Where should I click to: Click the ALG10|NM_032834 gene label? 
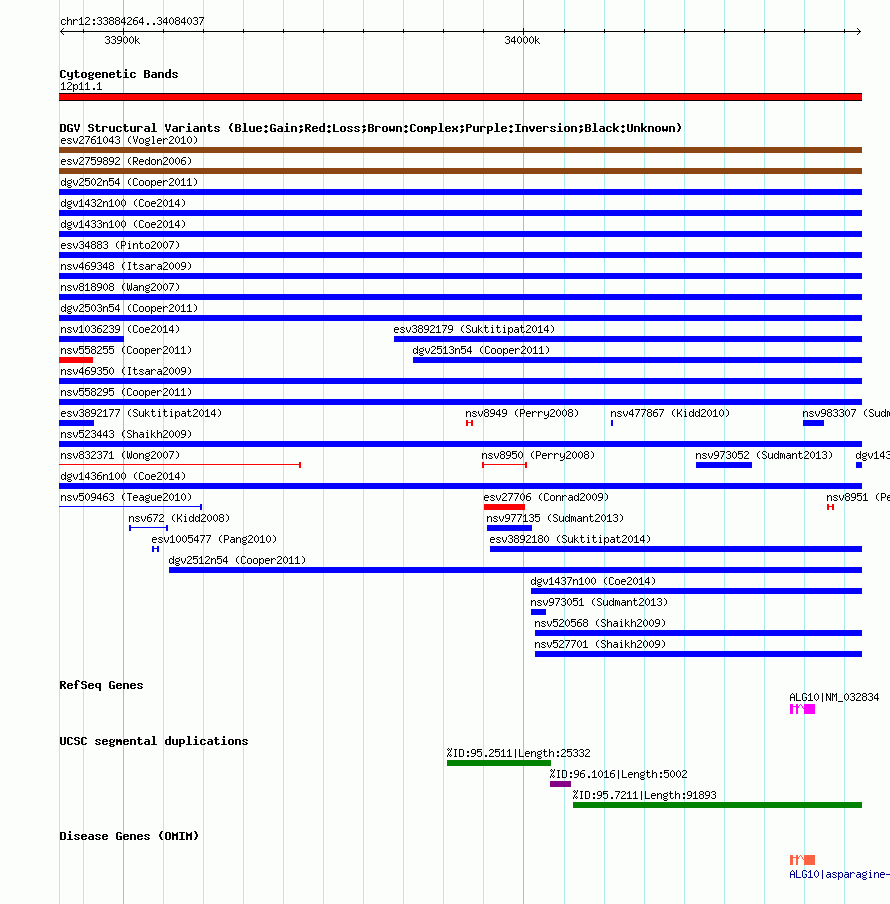pos(834,698)
